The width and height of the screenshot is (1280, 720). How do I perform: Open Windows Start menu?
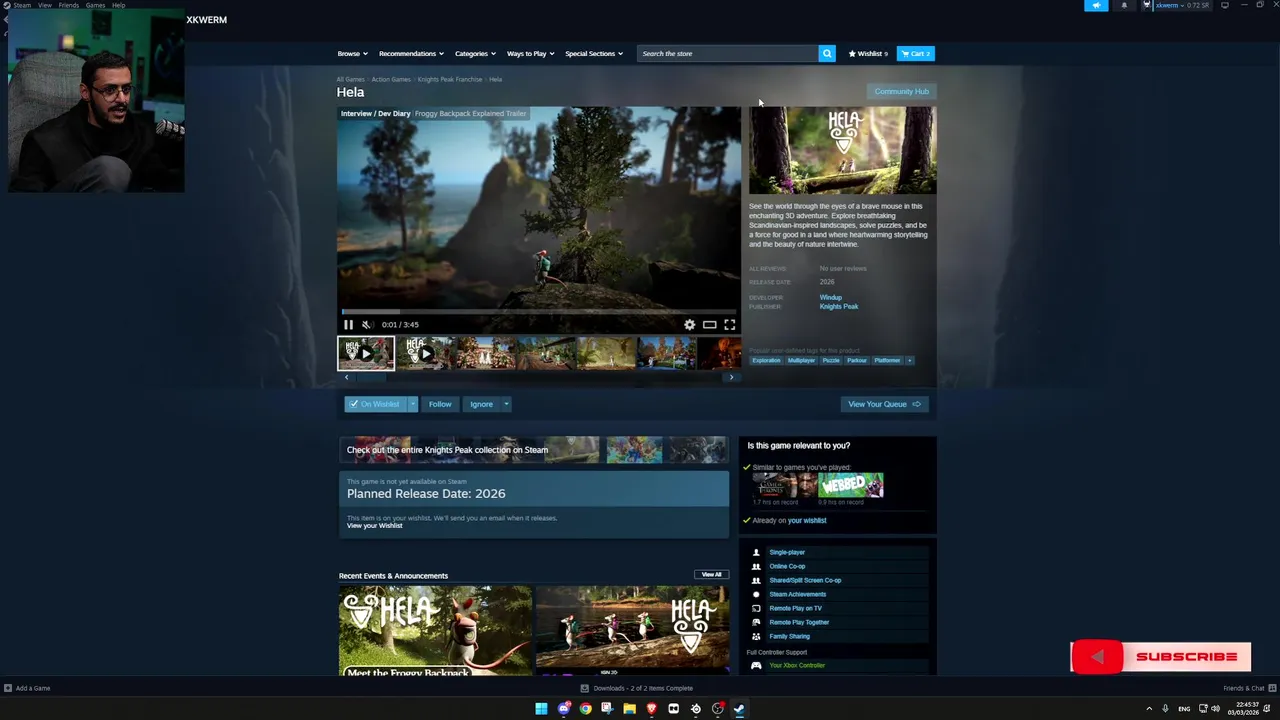(x=541, y=708)
